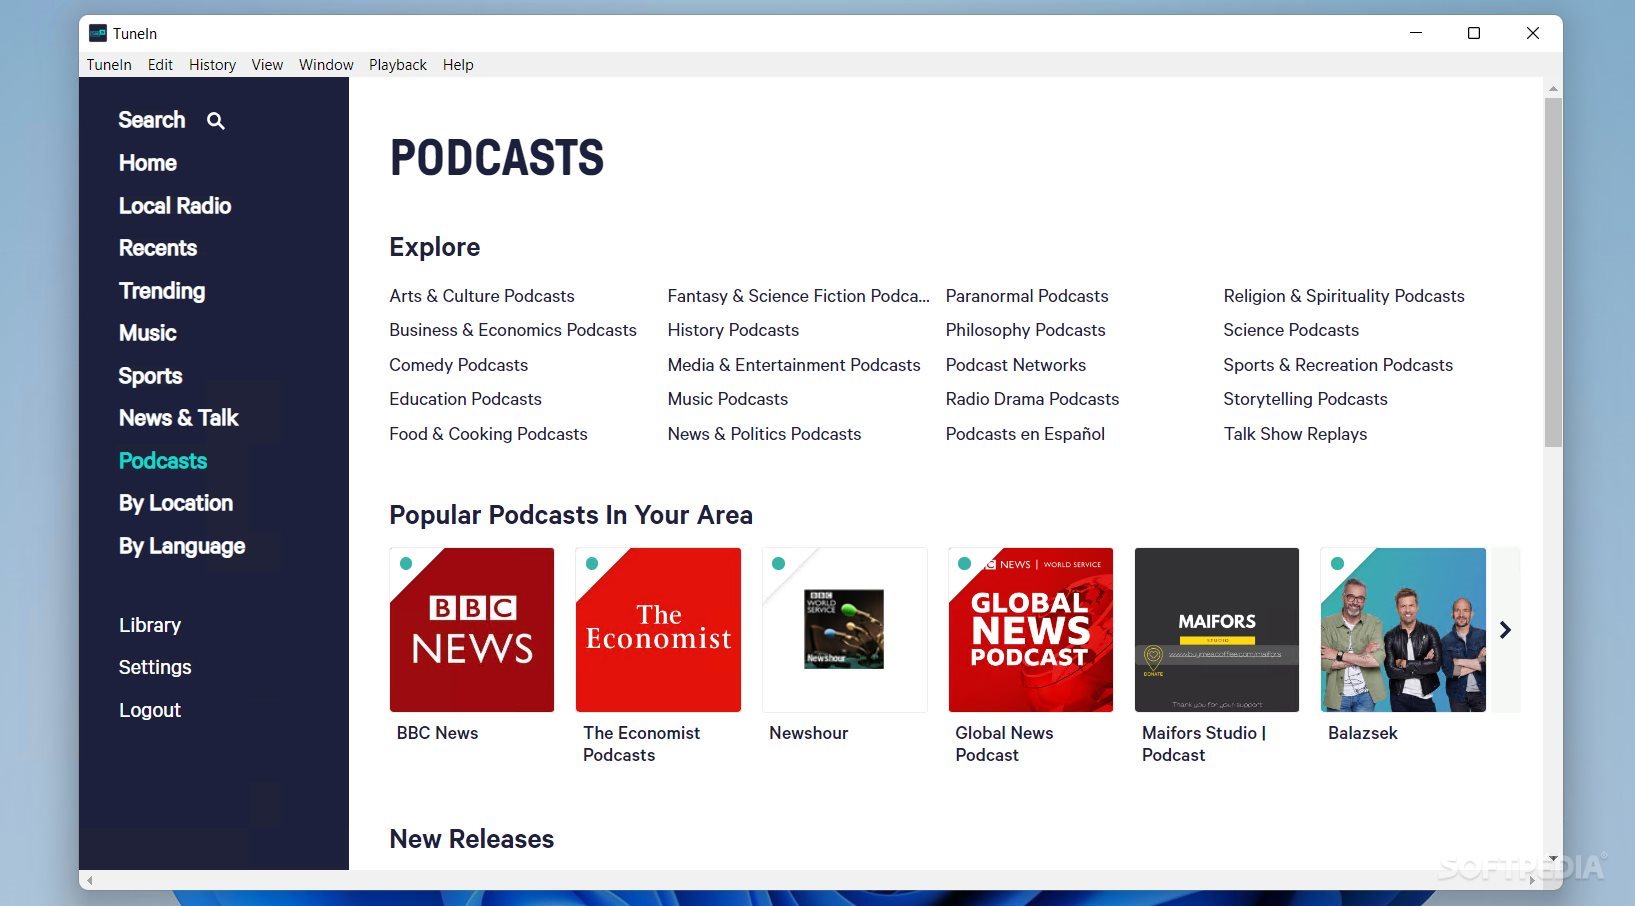The height and width of the screenshot is (906, 1635).
Task: Explore Education Podcasts
Action: pyautogui.click(x=466, y=399)
